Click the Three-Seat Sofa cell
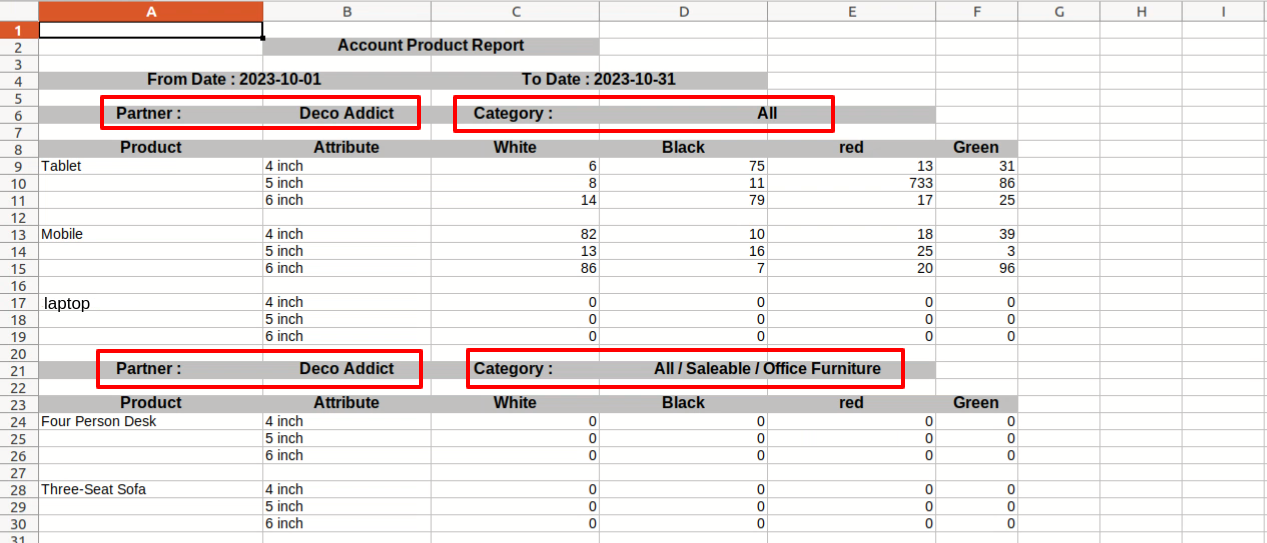 pos(151,489)
